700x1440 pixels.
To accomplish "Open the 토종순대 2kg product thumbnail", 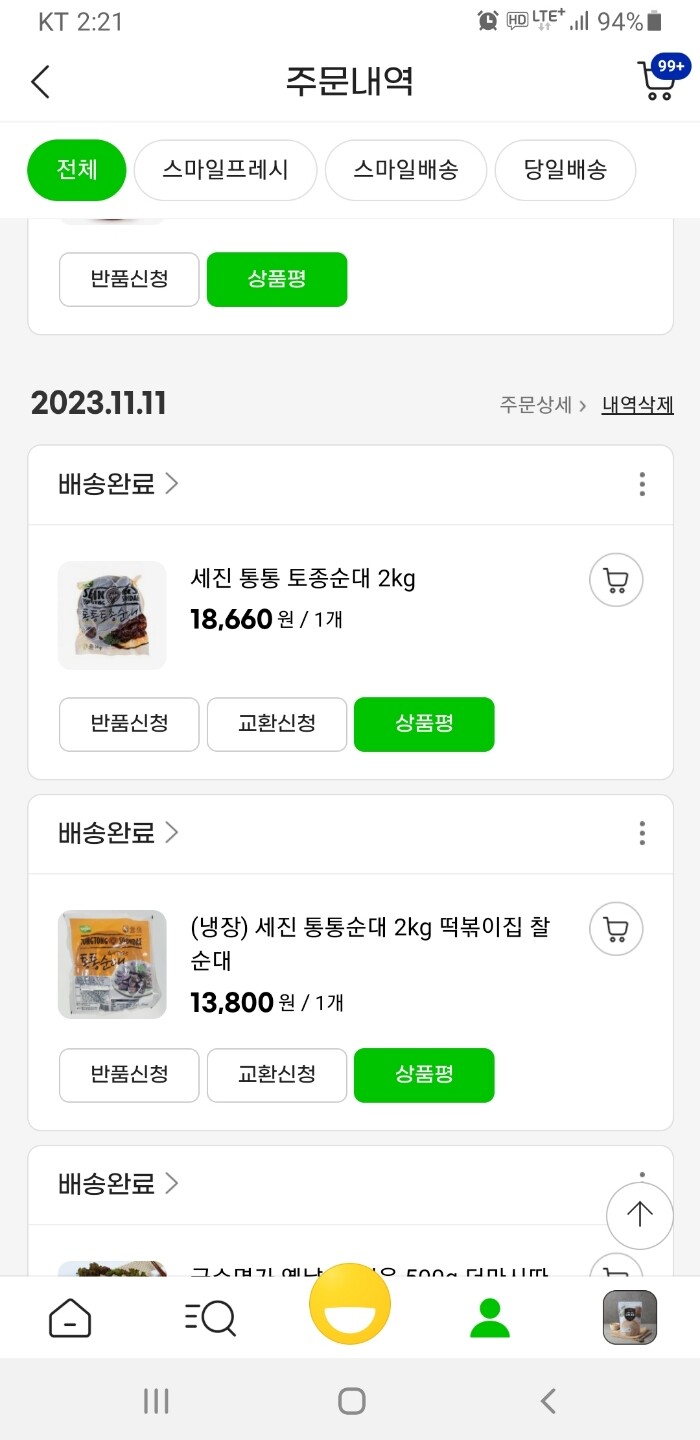I will pyautogui.click(x=111, y=614).
